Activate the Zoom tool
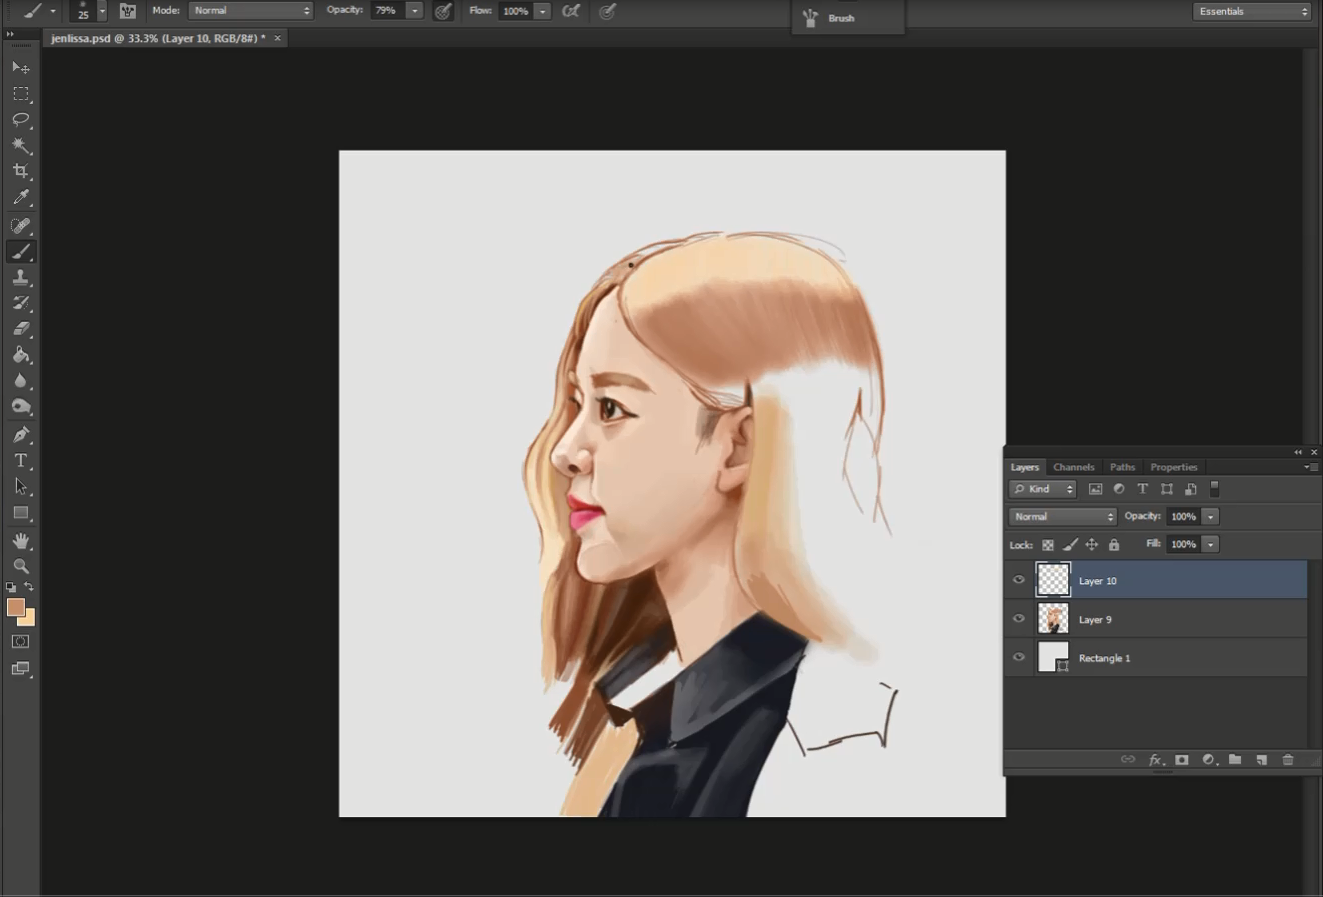Viewport: 1323px width, 897px height. point(21,566)
